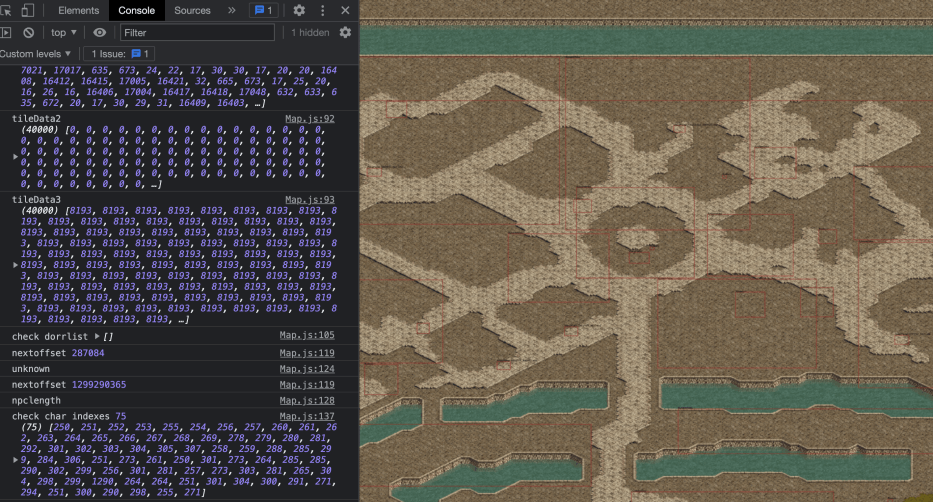Expand the tileData2 array
This screenshot has height=502, width=933.
click(15, 156)
